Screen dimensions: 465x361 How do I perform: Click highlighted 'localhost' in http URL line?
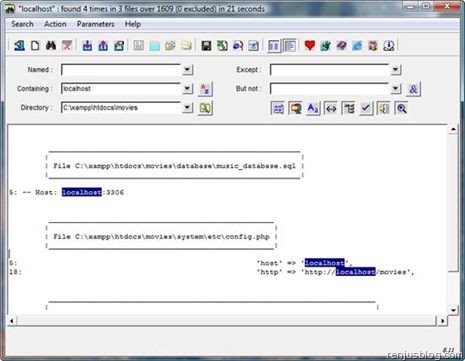[356, 272]
